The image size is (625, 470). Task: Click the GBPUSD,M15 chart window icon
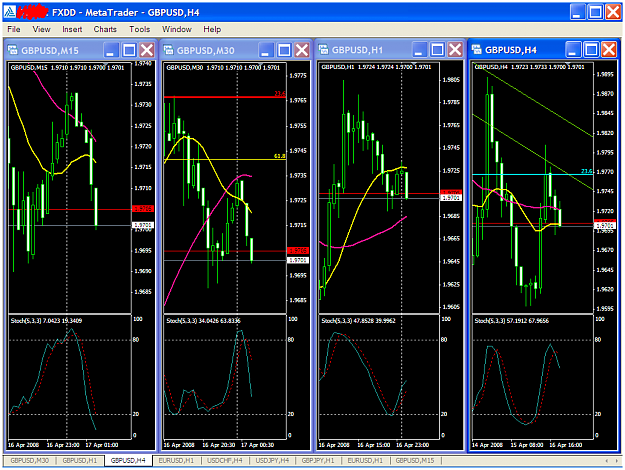tap(13, 50)
